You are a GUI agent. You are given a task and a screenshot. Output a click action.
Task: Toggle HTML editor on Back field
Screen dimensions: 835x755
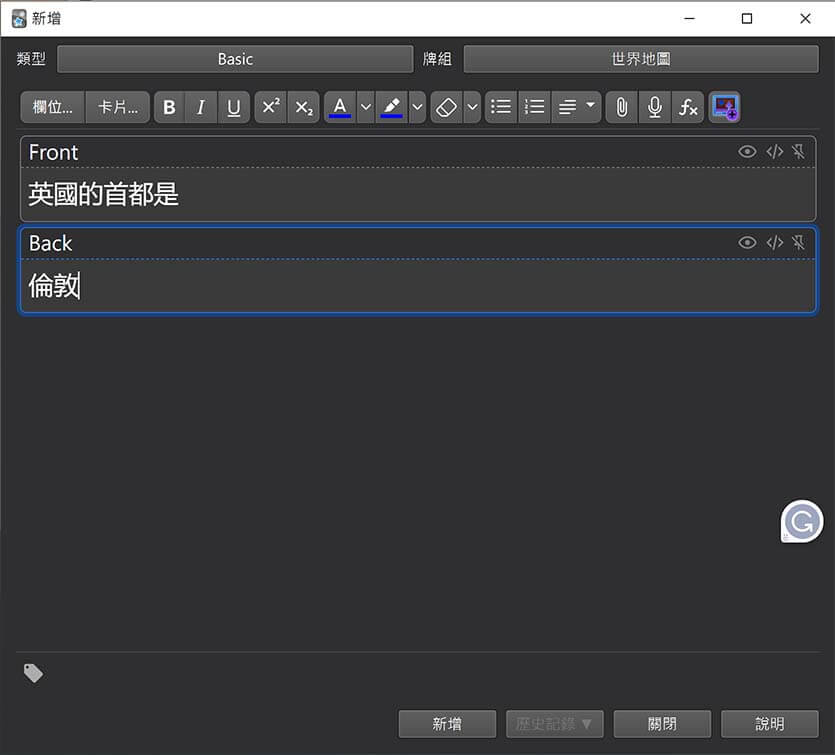[774, 243]
